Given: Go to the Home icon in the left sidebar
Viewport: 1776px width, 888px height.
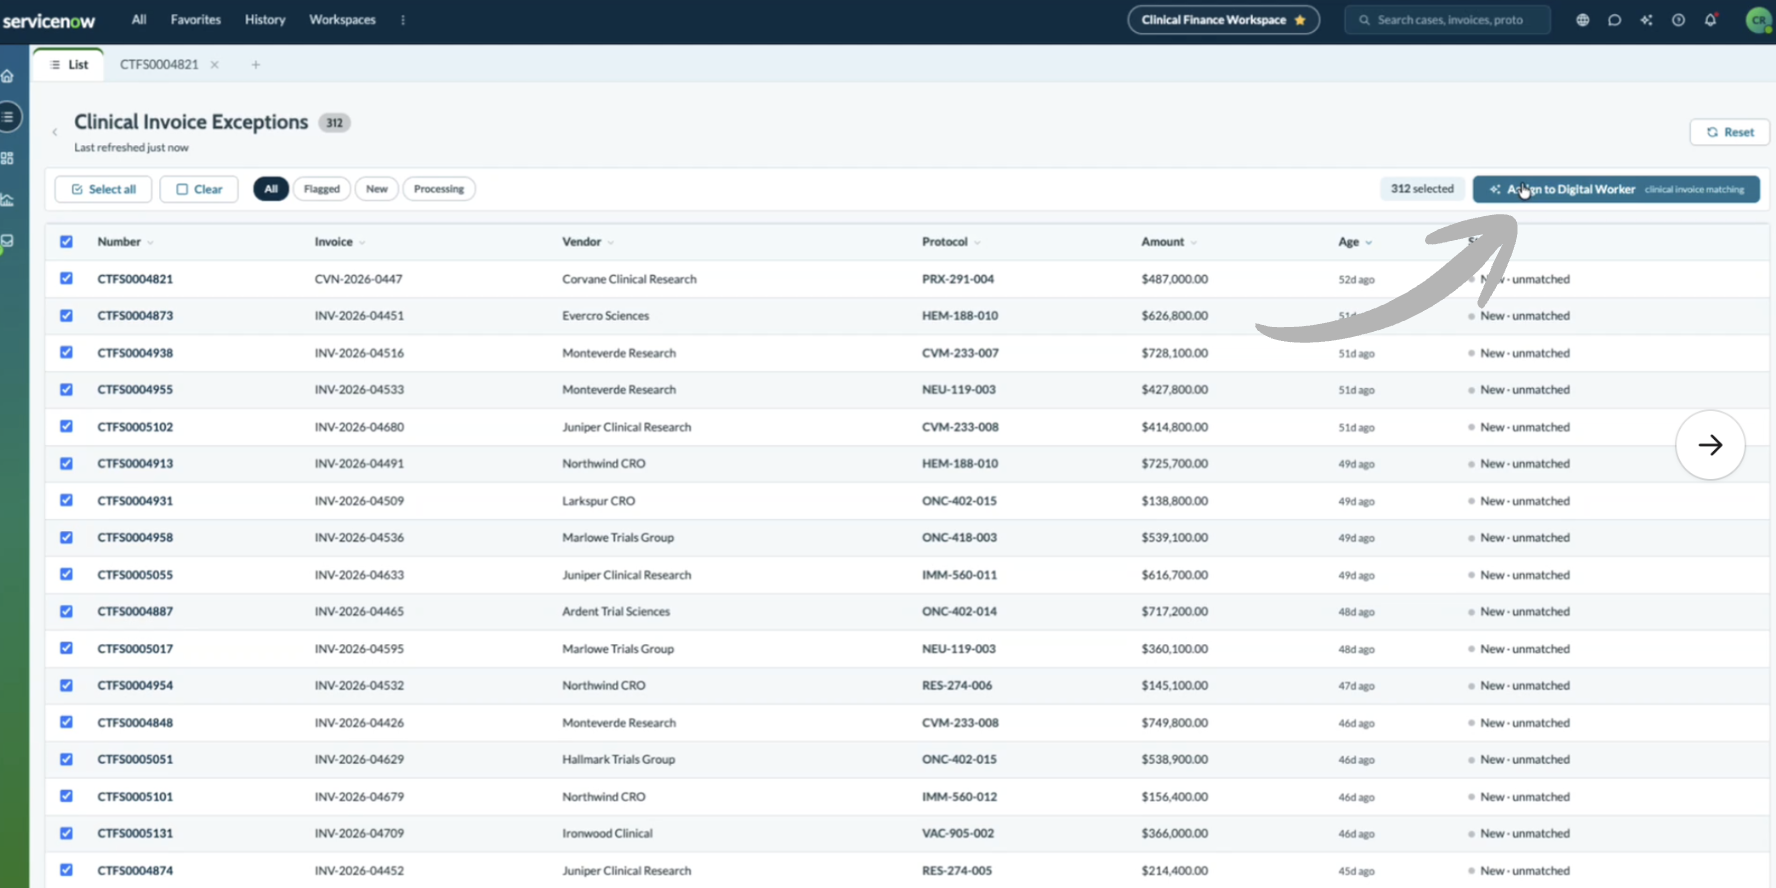Looking at the screenshot, I should pos(7,76).
